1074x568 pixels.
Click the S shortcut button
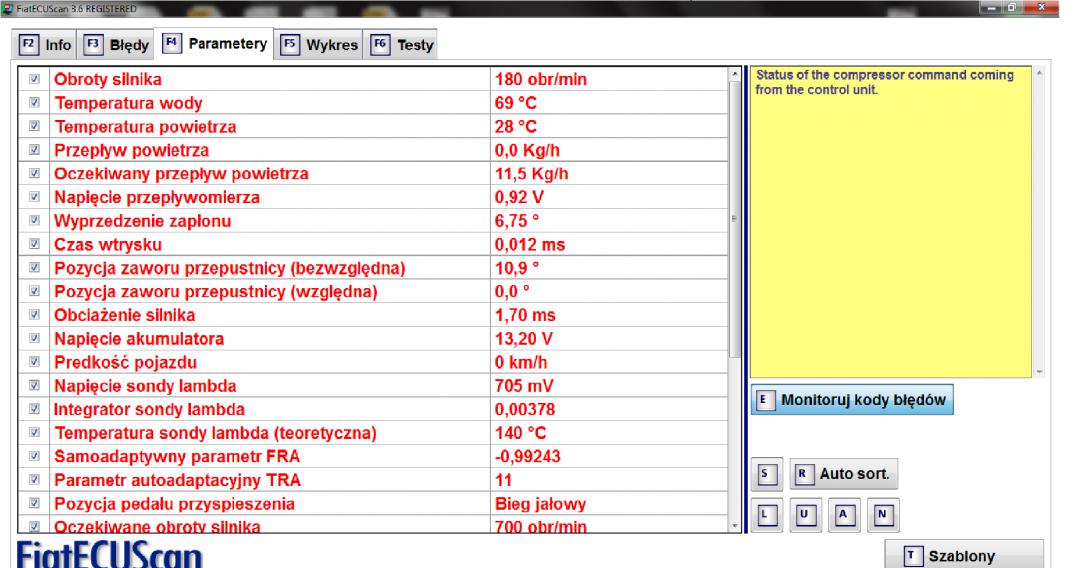pos(763,472)
